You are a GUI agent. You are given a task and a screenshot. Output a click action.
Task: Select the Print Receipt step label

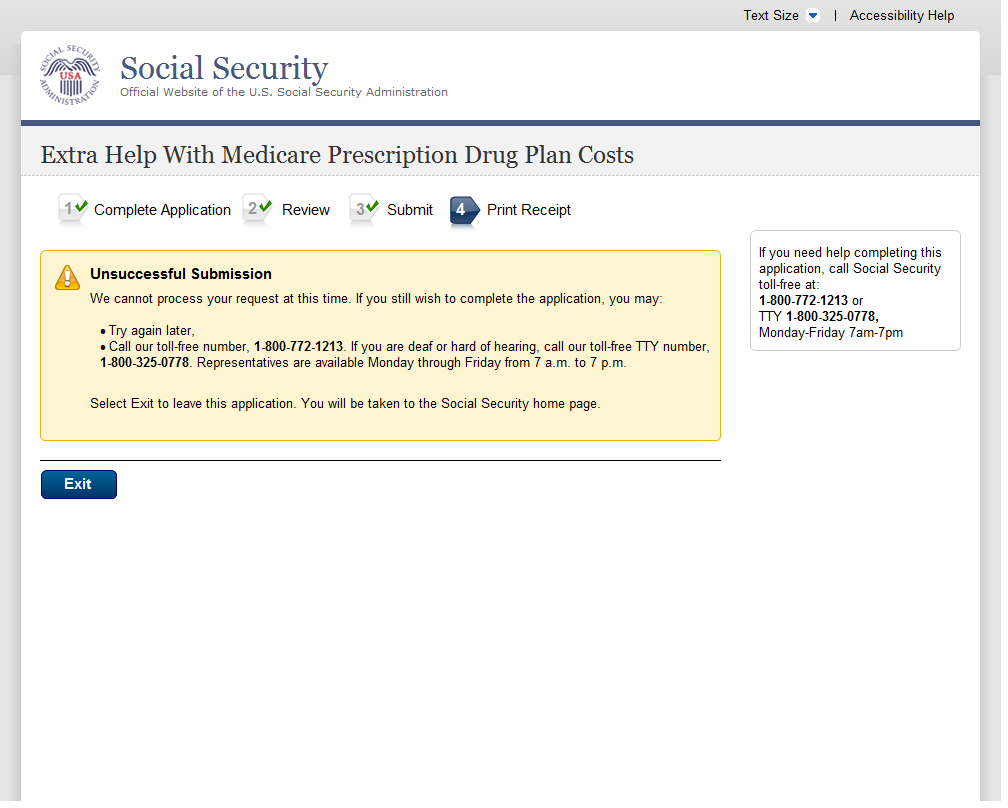point(529,210)
